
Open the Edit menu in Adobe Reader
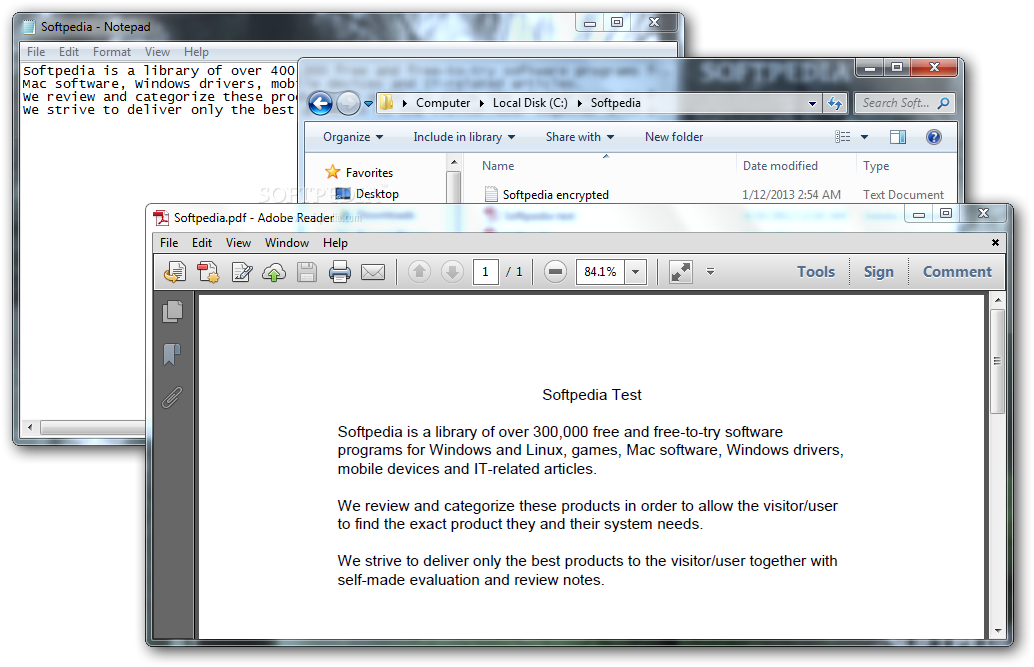[202, 243]
